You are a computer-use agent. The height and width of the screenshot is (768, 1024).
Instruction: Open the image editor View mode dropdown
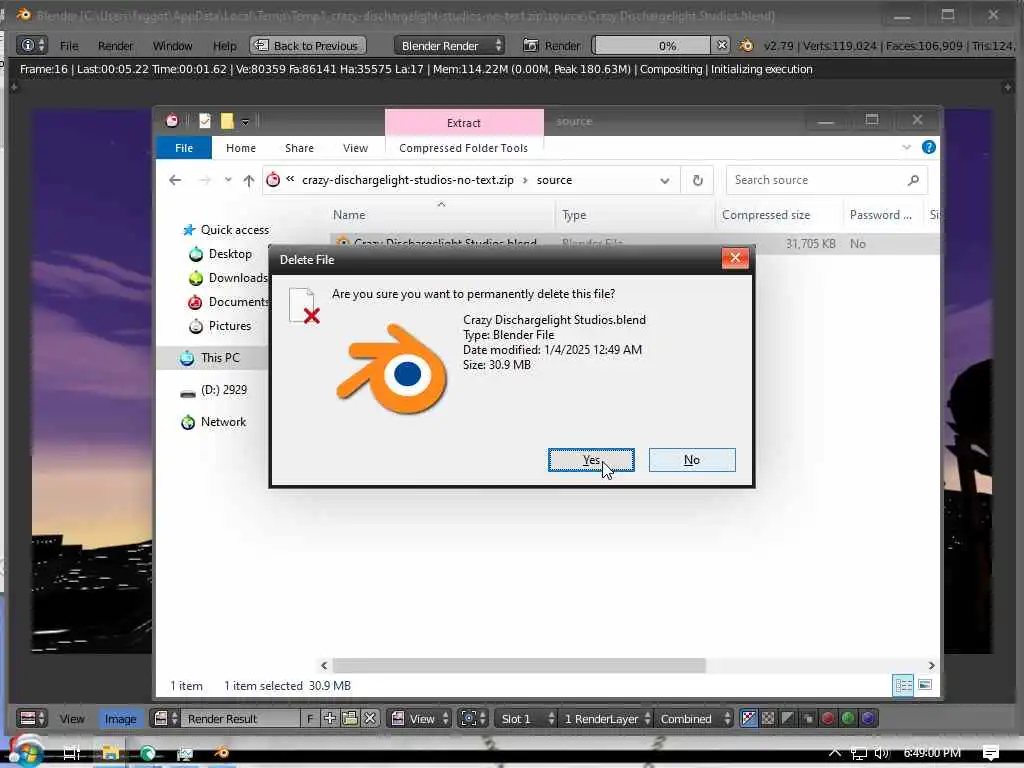tap(421, 718)
